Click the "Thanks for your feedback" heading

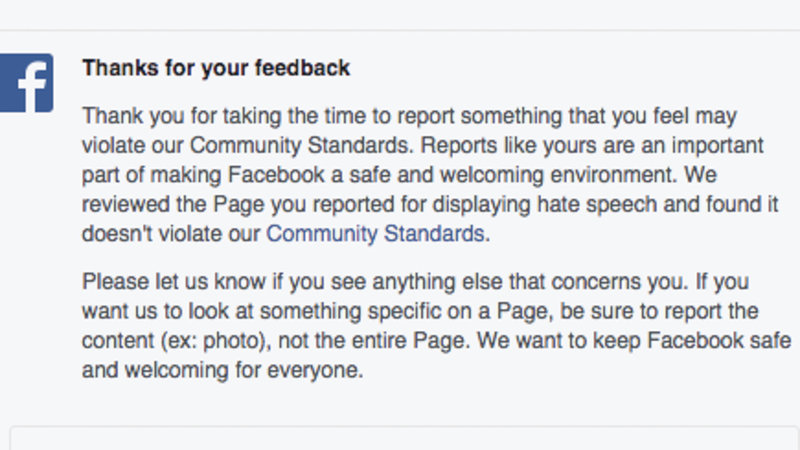(216, 69)
